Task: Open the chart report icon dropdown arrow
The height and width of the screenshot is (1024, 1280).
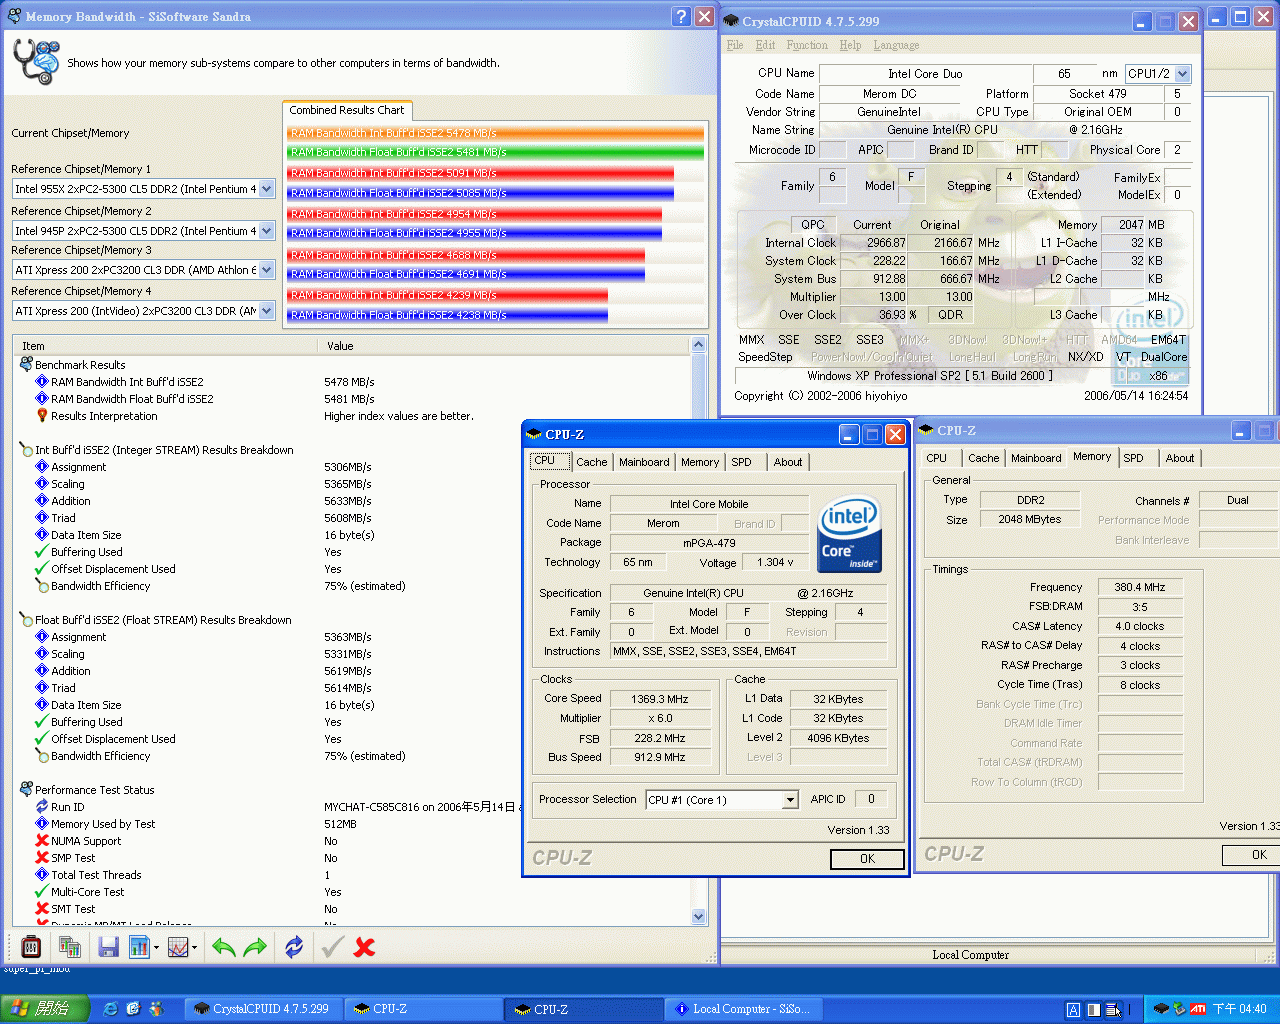Action: tap(156, 947)
